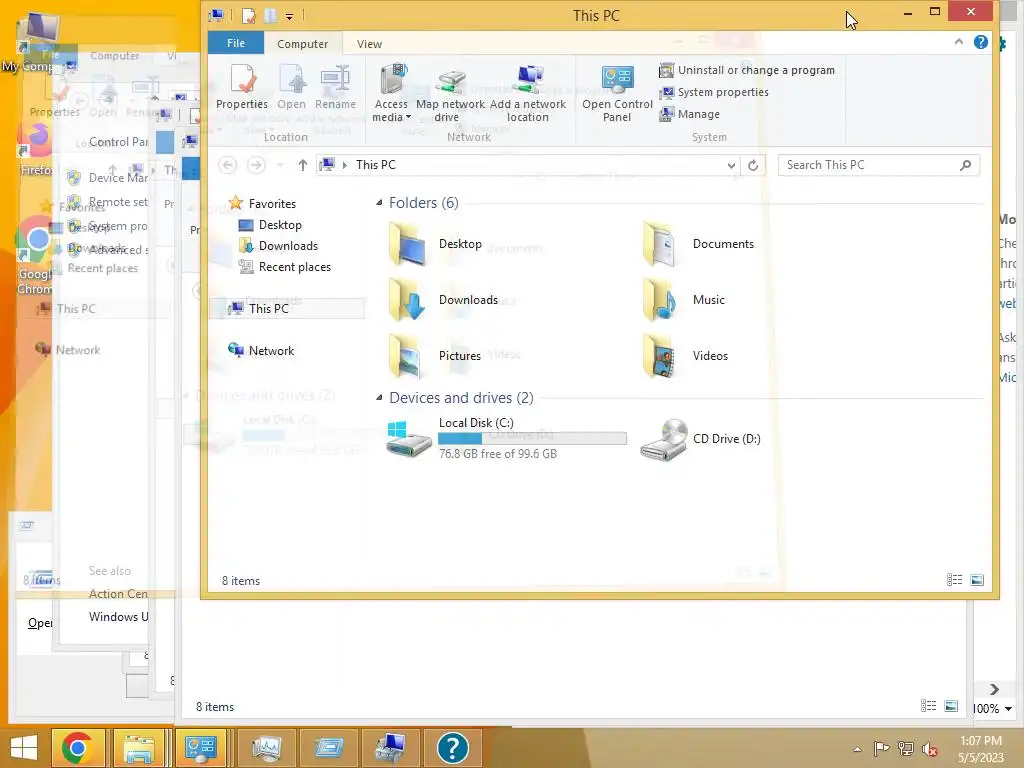The height and width of the screenshot is (768, 1024).
Task: Select Local Disk (C:) drive icon
Action: tap(408, 438)
